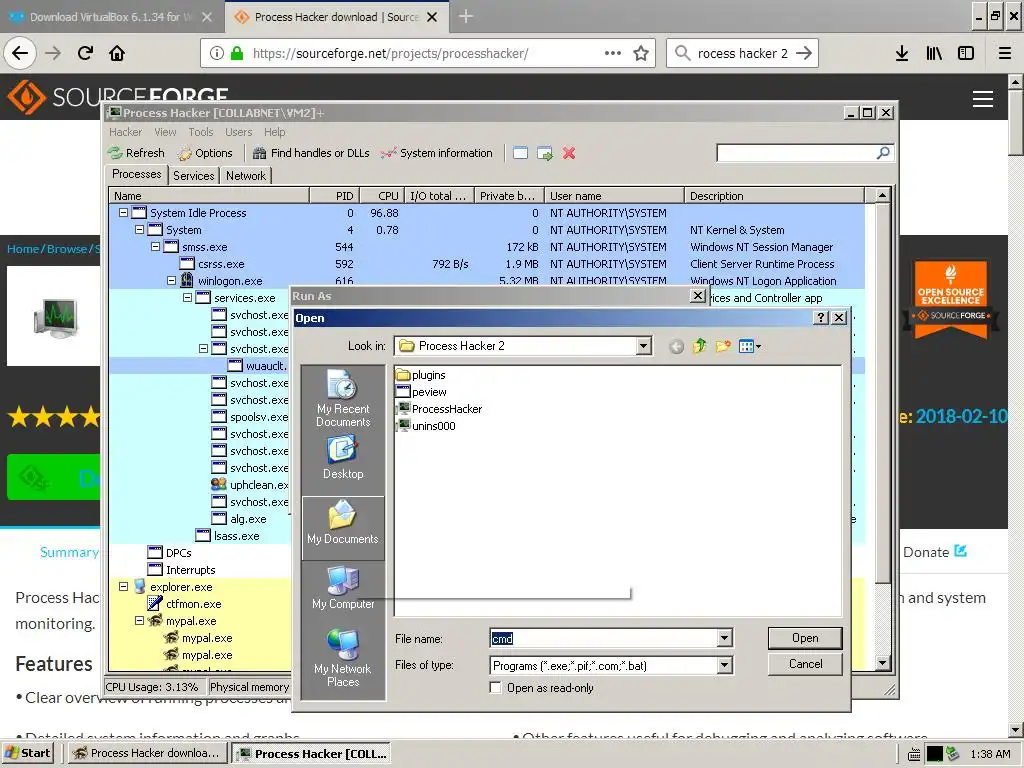Select My Network Places in Open dialog
Image resolution: width=1024 pixels, height=768 pixels.
[343, 658]
